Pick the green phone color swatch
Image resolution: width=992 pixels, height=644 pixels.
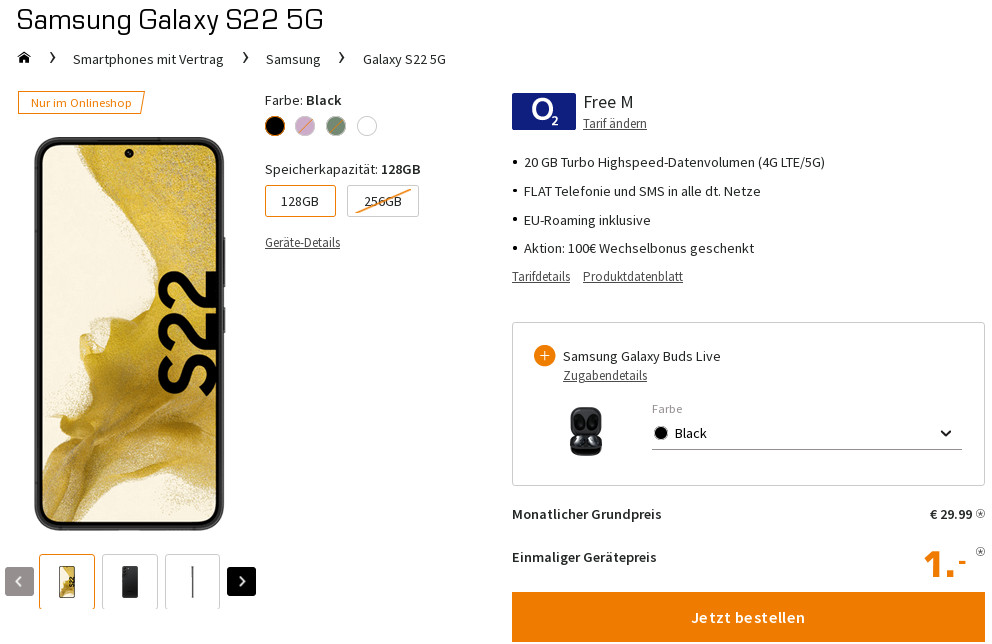pos(336,126)
